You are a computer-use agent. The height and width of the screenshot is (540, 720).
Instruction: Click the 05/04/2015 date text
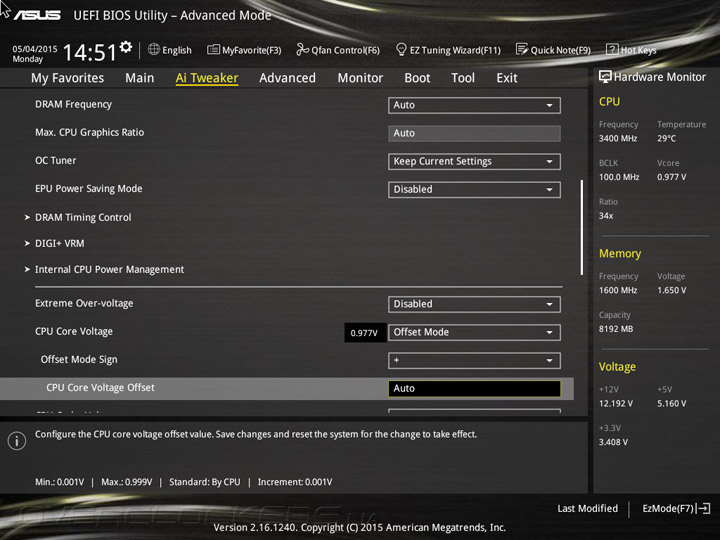point(35,49)
